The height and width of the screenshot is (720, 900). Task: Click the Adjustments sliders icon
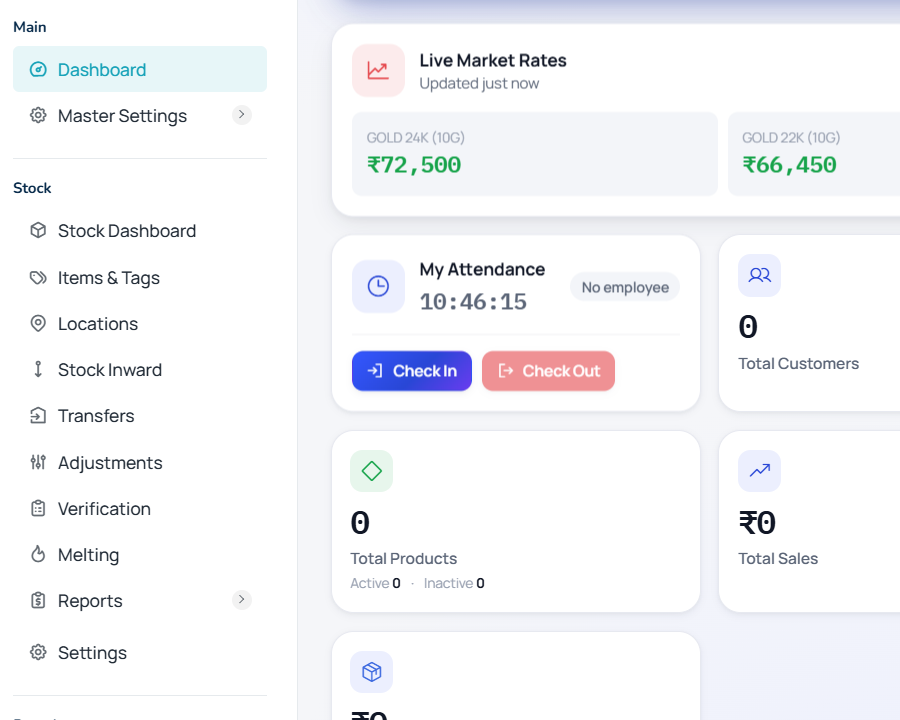(x=38, y=462)
